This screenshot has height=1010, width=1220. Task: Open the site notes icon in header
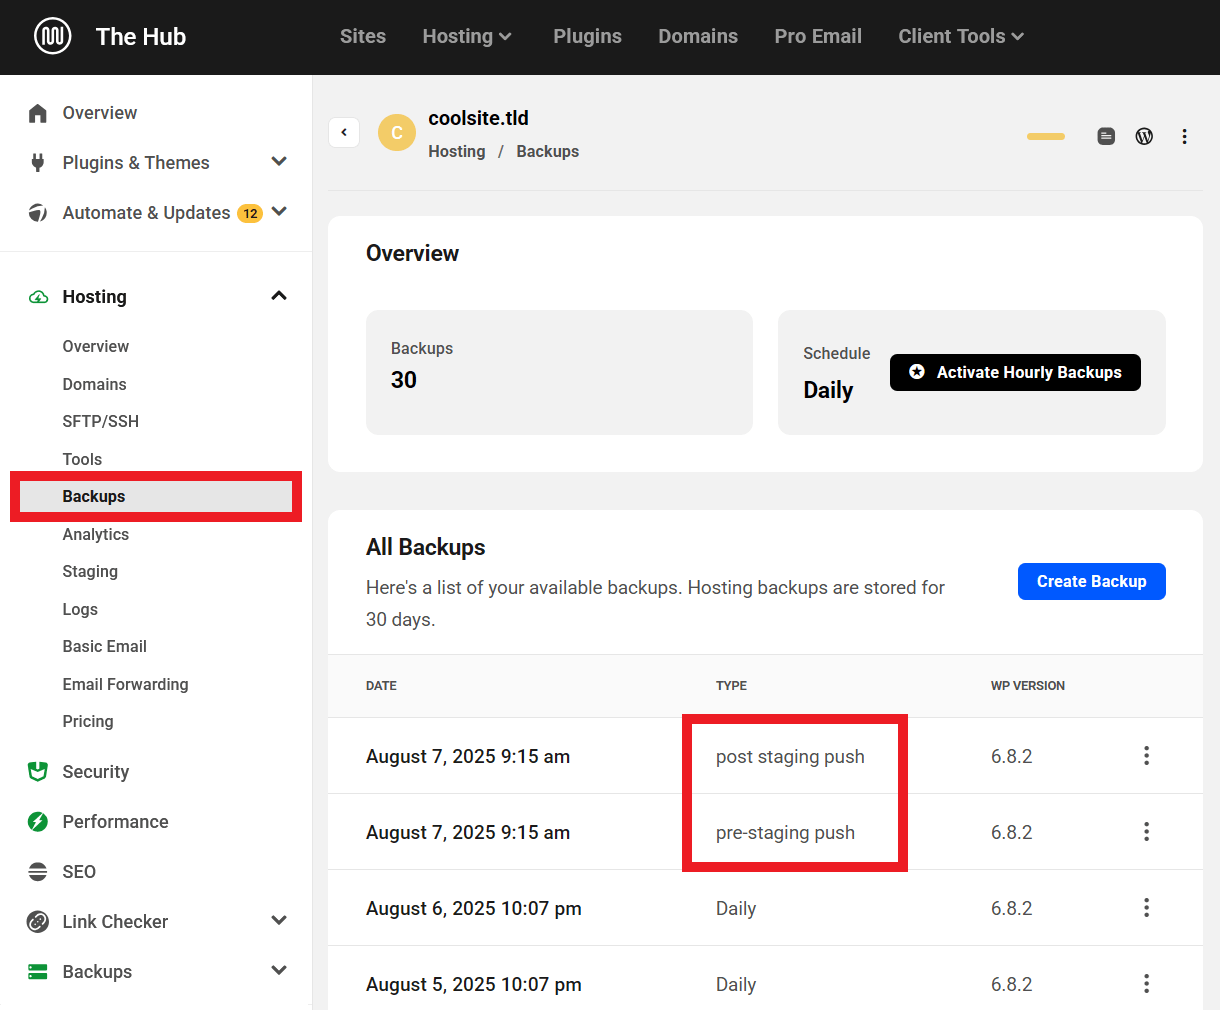(x=1106, y=136)
